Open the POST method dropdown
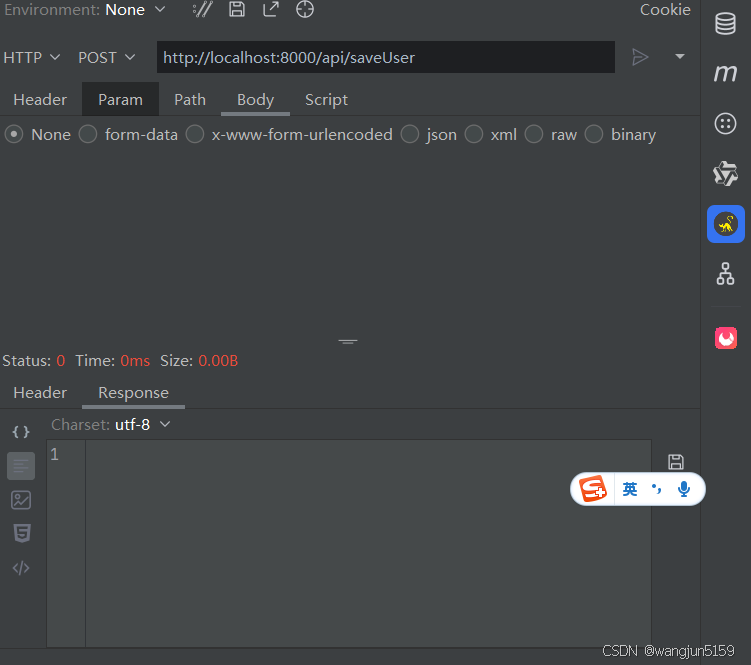751x665 pixels. pyautogui.click(x=107, y=57)
